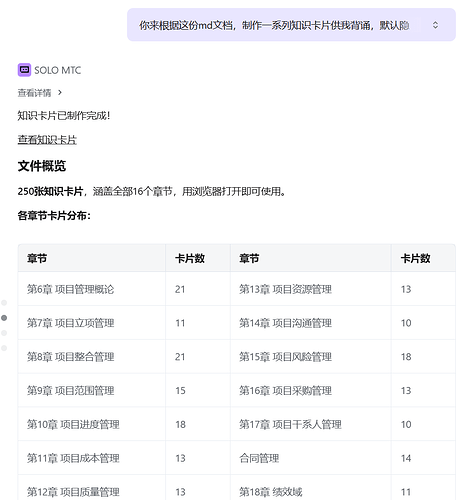The height and width of the screenshot is (500, 470).
Task: Open the 查看详情 details chevron
Action: point(60,92)
